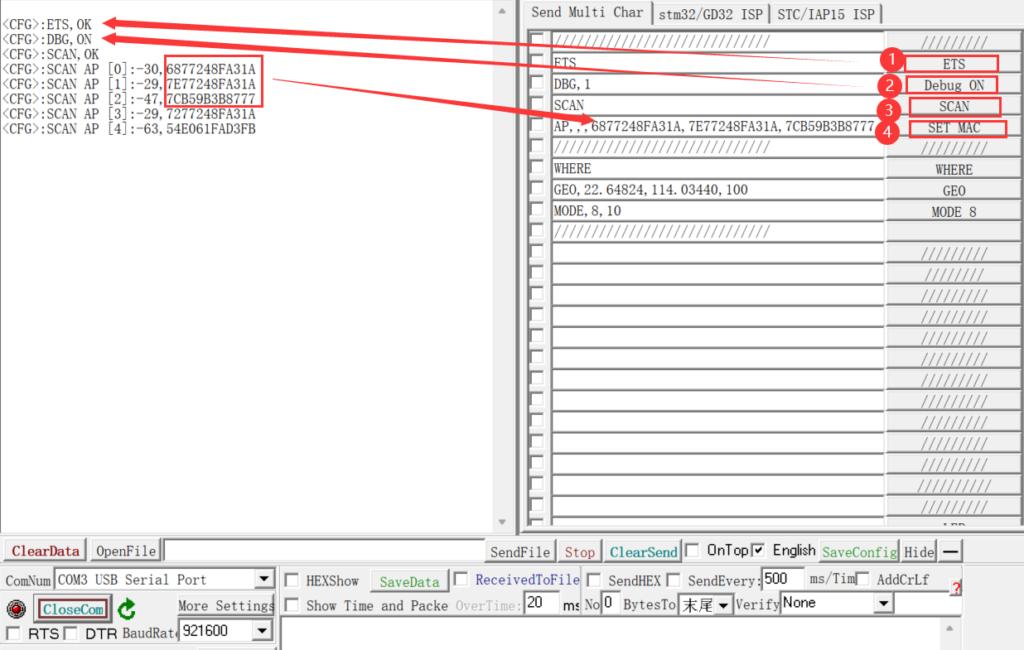Open the Verify None dropdown

coord(883,603)
